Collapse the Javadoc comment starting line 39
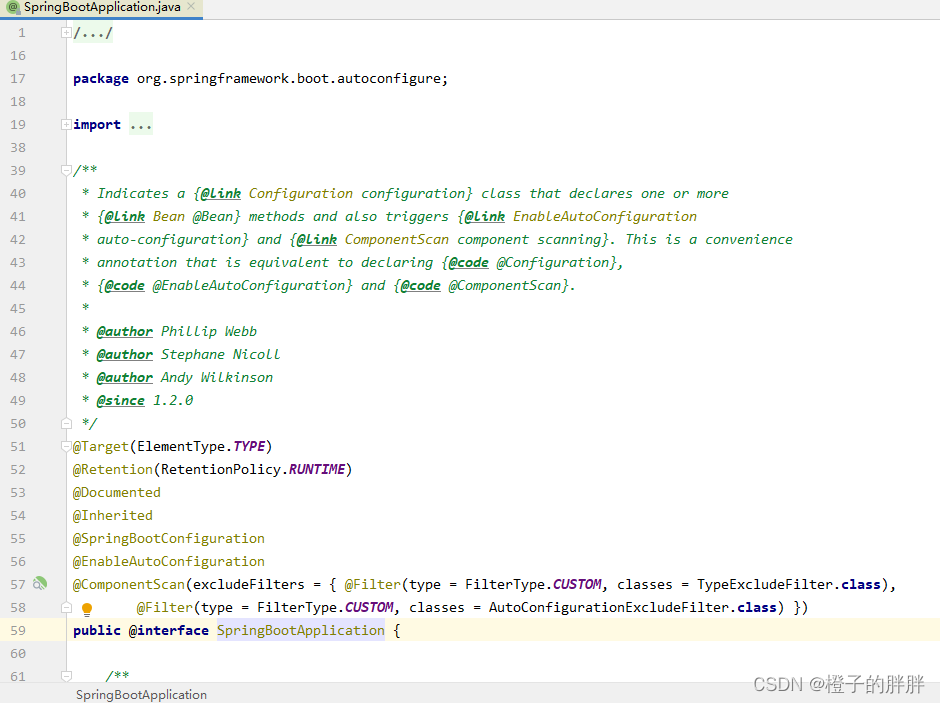 67,170
